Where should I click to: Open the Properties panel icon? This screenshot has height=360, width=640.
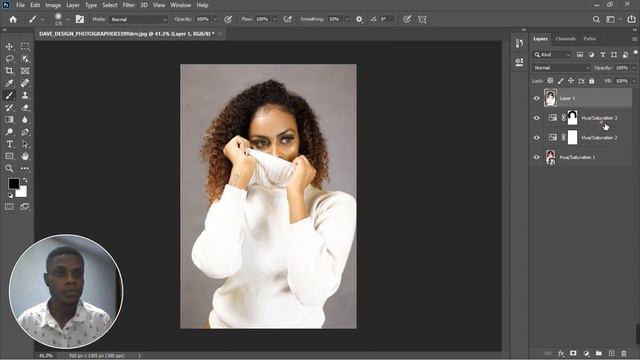[x=519, y=62]
